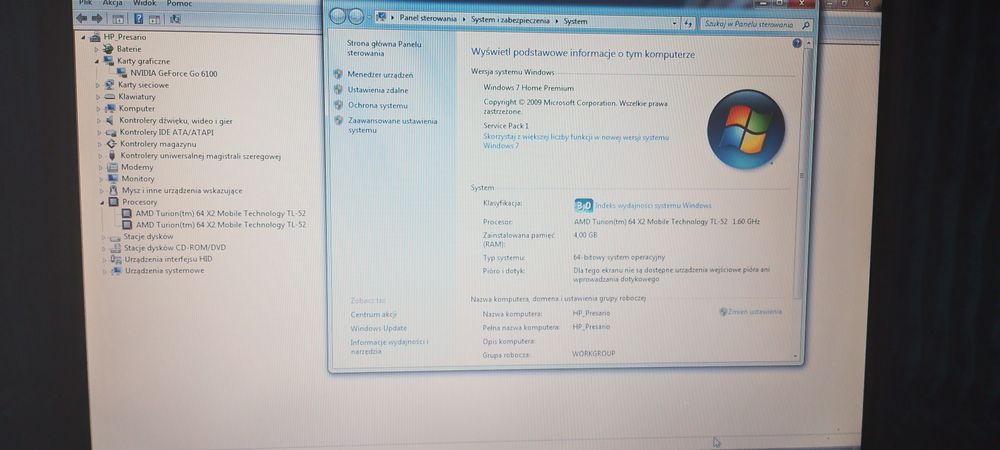Open the Plik menu
Screen dimensions: 1000x450
(85, 3)
